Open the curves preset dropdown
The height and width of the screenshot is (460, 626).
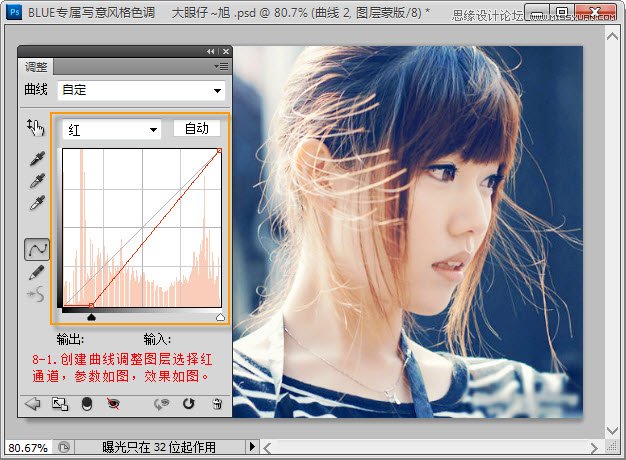(141, 90)
